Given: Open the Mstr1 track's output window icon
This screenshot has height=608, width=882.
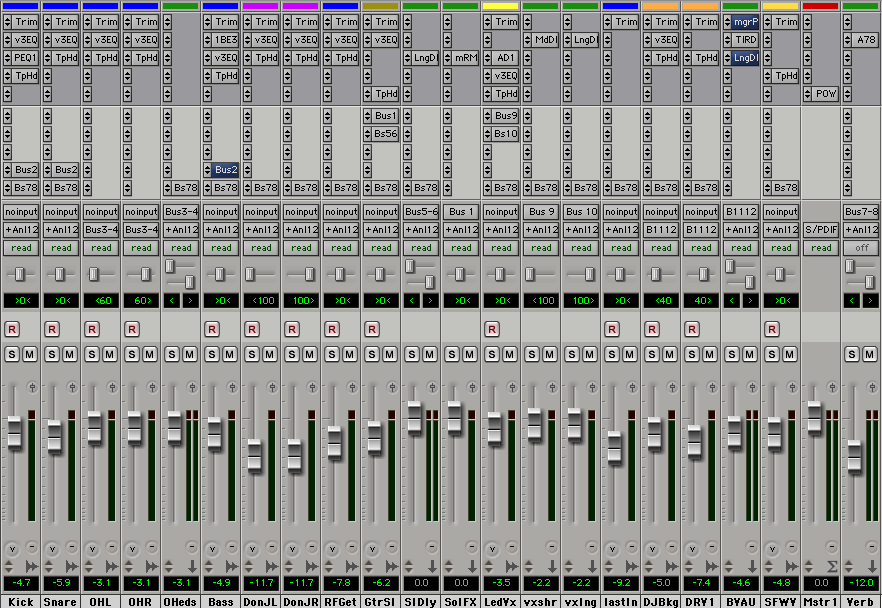Looking at the screenshot, I should (x=832, y=386).
